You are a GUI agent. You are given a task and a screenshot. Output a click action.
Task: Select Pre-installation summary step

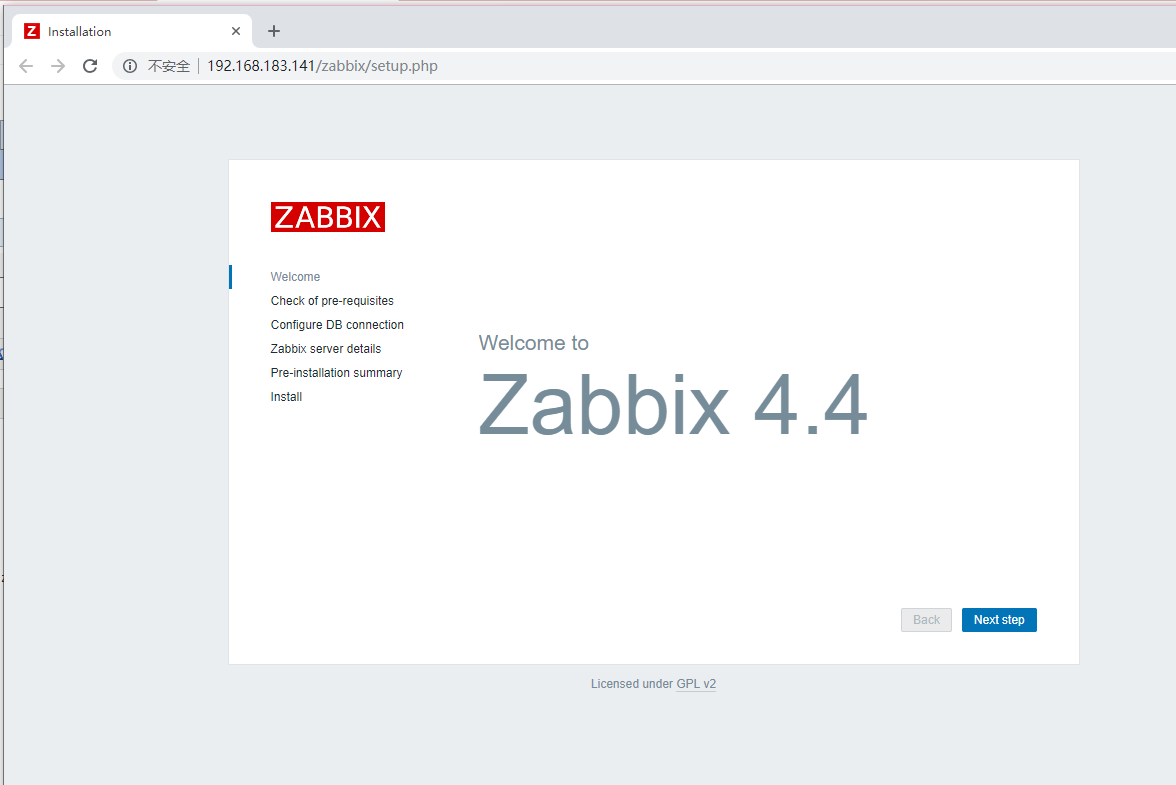coord(336,373)
